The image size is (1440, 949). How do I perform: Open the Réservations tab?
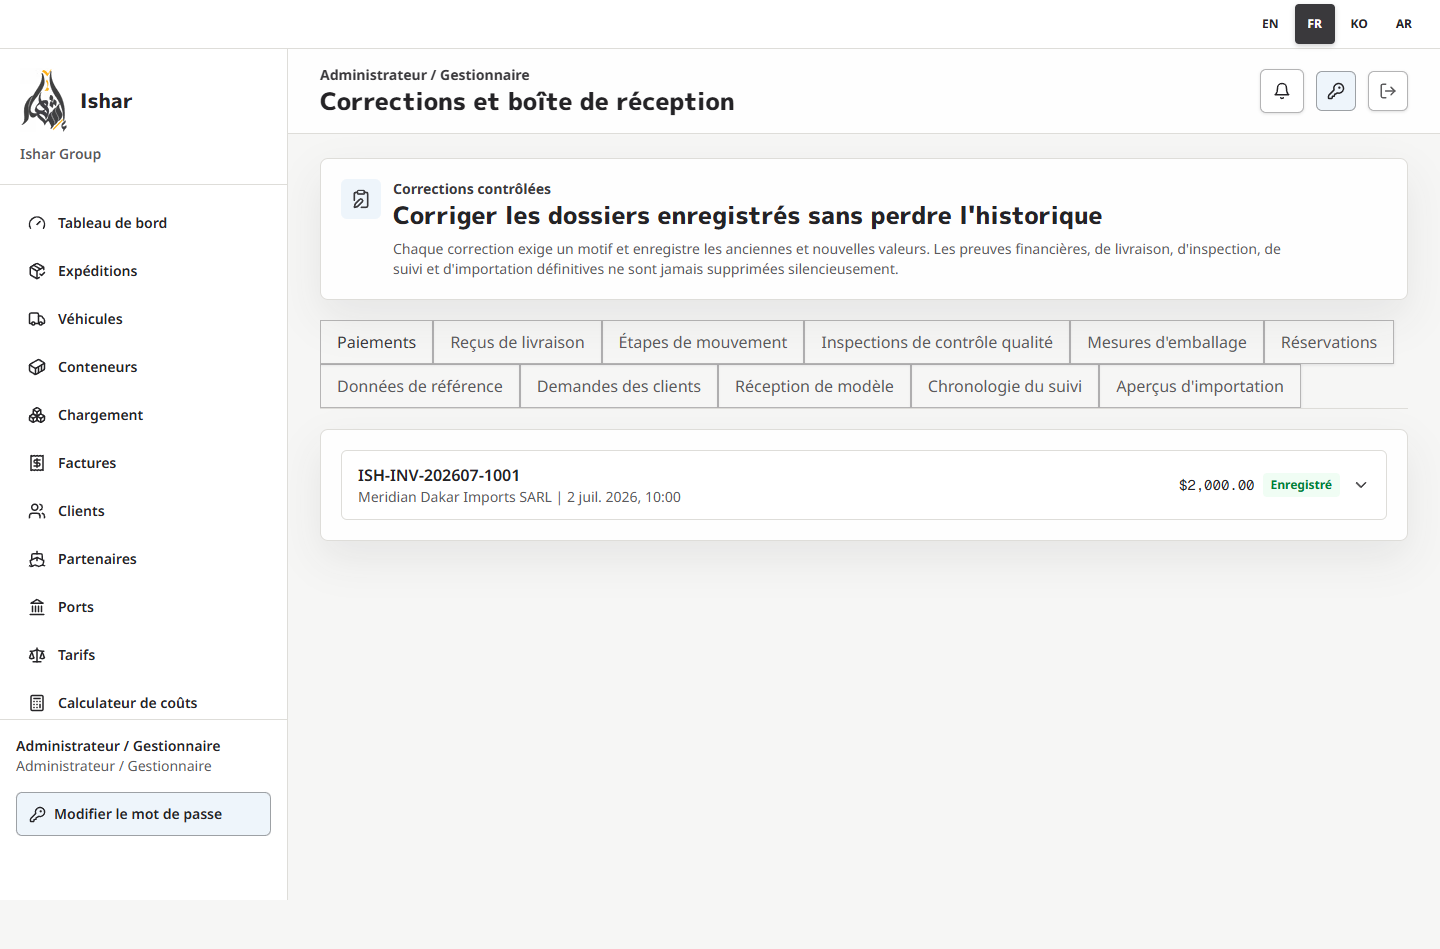(1329, 342)
